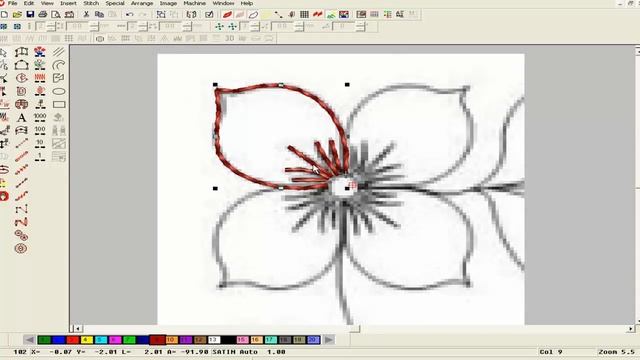
Task: Travel by 10 stitches button
Action: click(40, 144)
